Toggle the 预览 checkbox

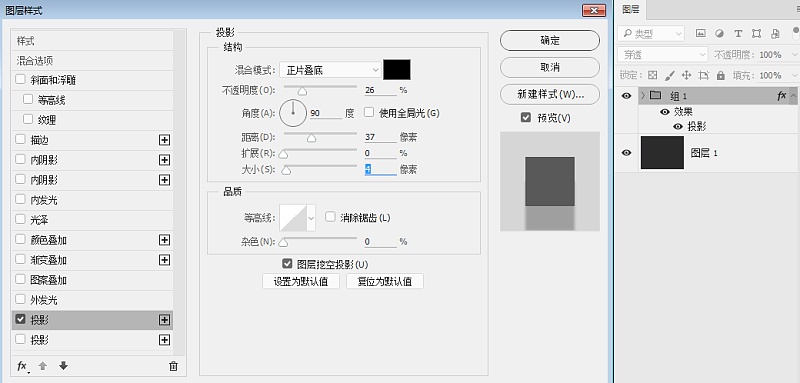526,117
